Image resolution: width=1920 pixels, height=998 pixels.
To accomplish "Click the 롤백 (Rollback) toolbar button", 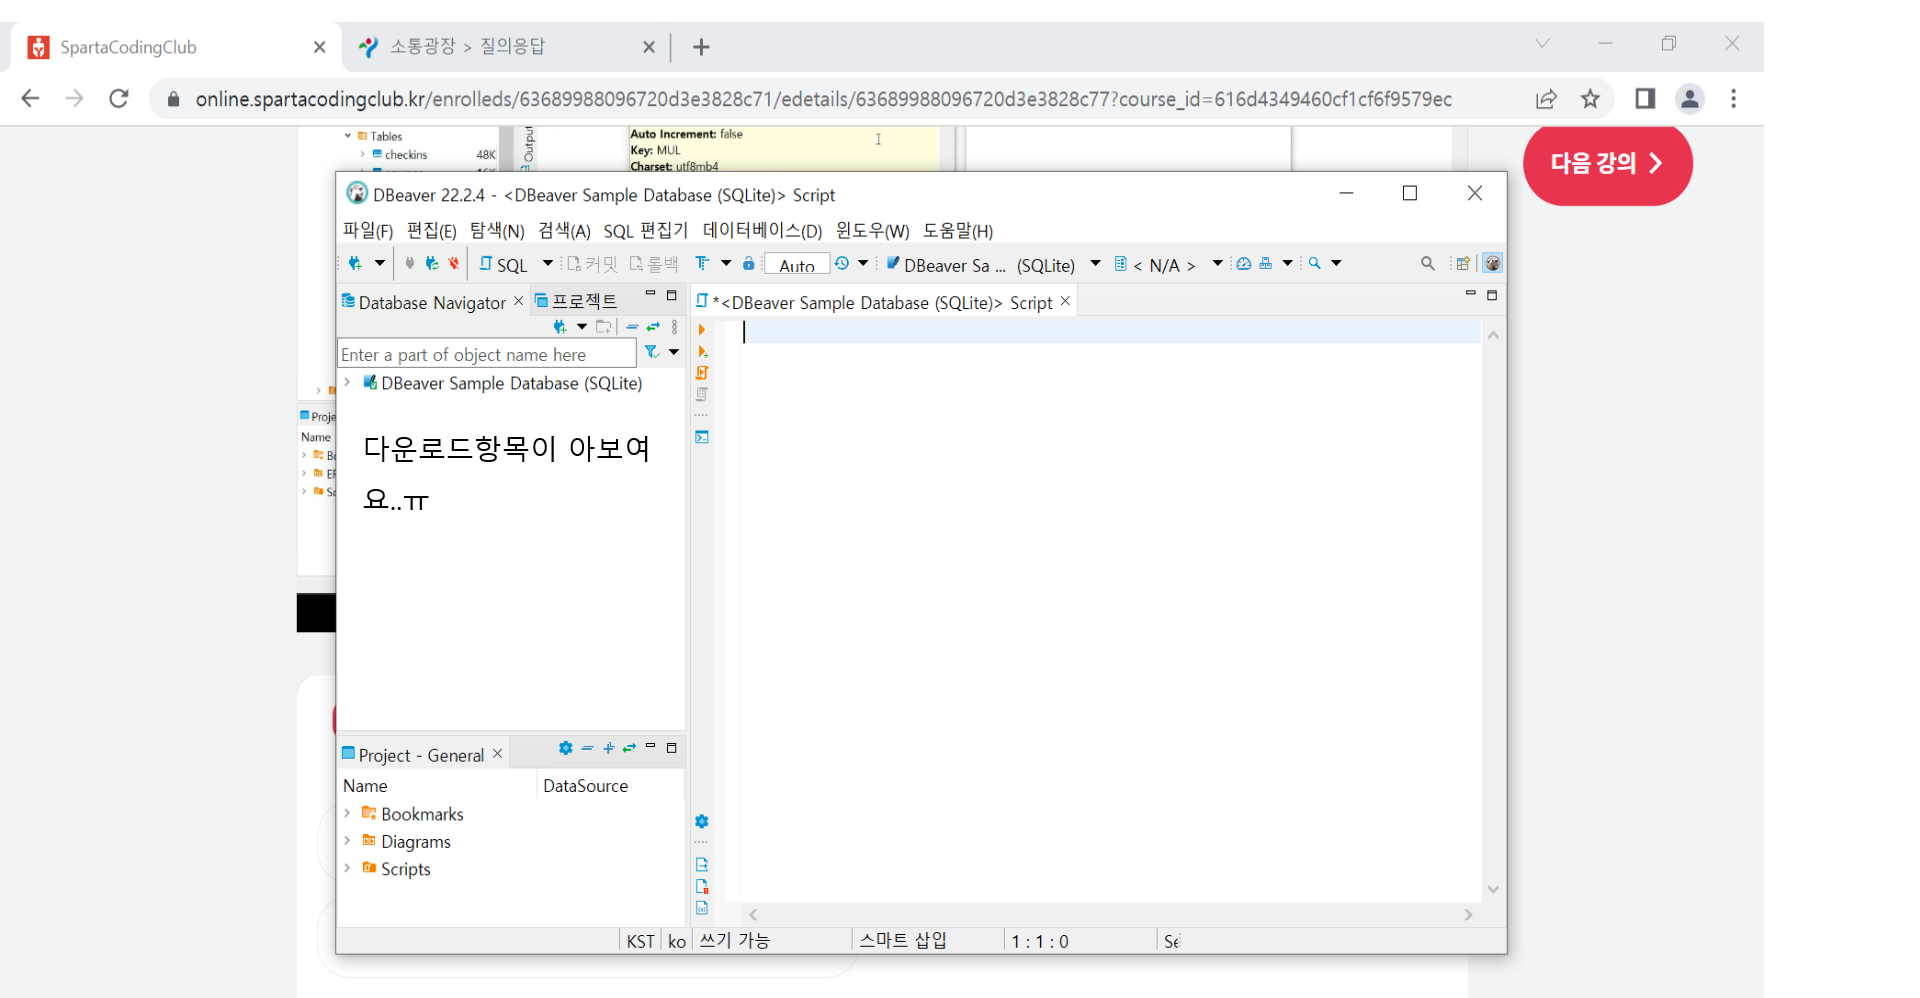I will [654, 264].
